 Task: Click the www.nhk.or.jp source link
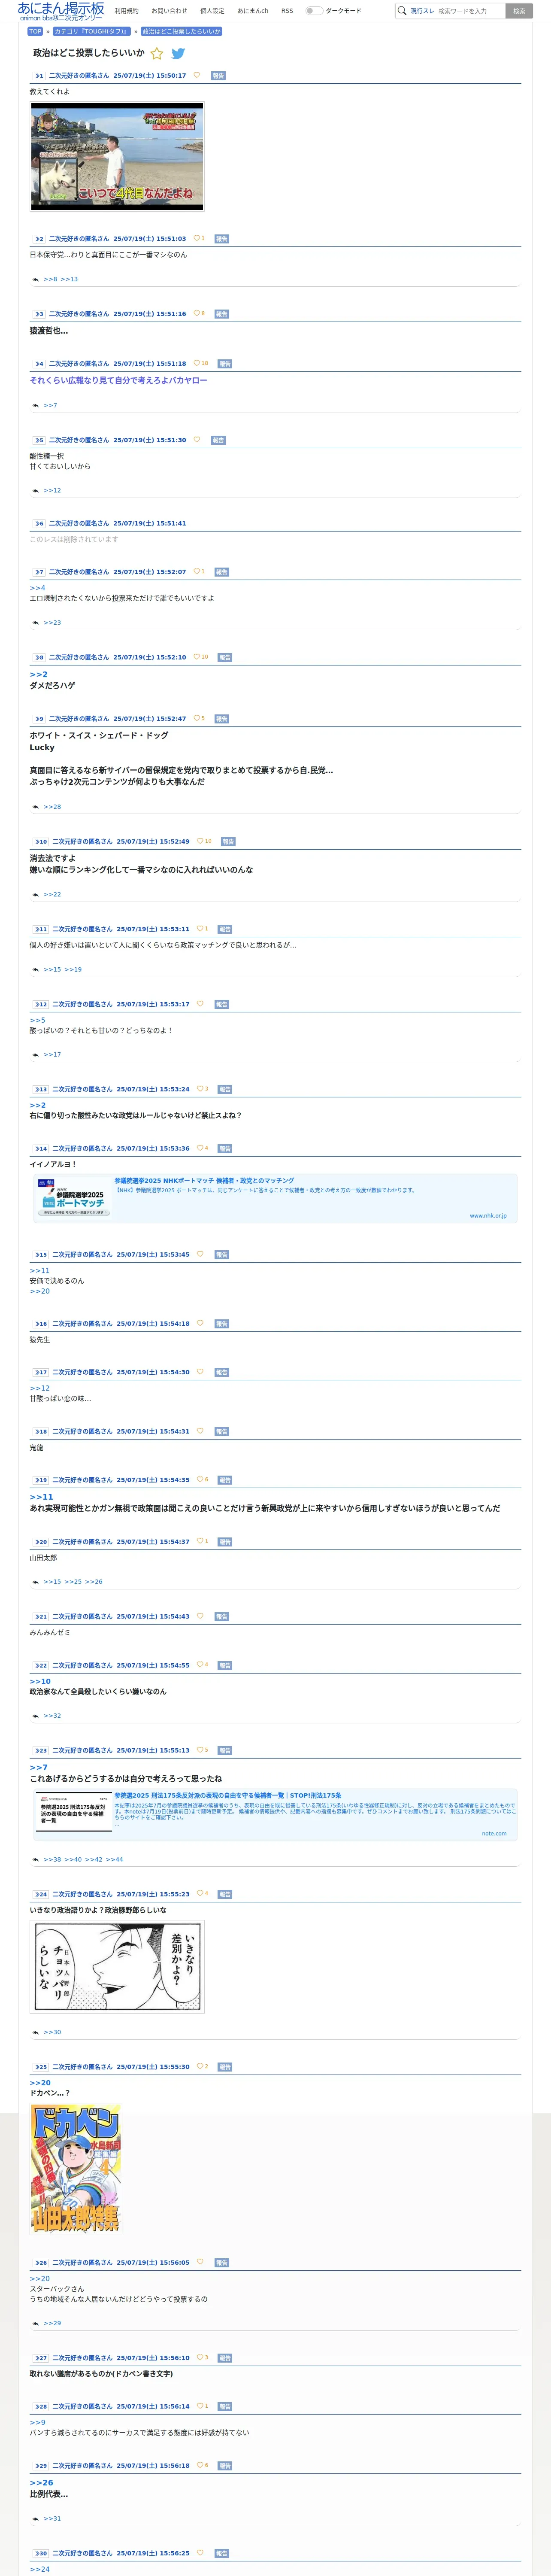pyautogui.click(x=488, y=1215)
